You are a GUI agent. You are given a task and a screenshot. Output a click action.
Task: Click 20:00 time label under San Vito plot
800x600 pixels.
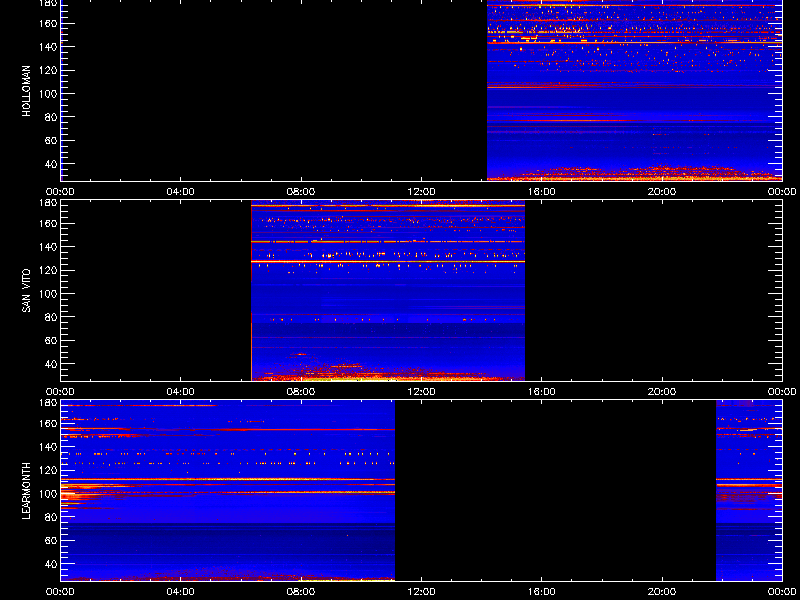point(662,392)
